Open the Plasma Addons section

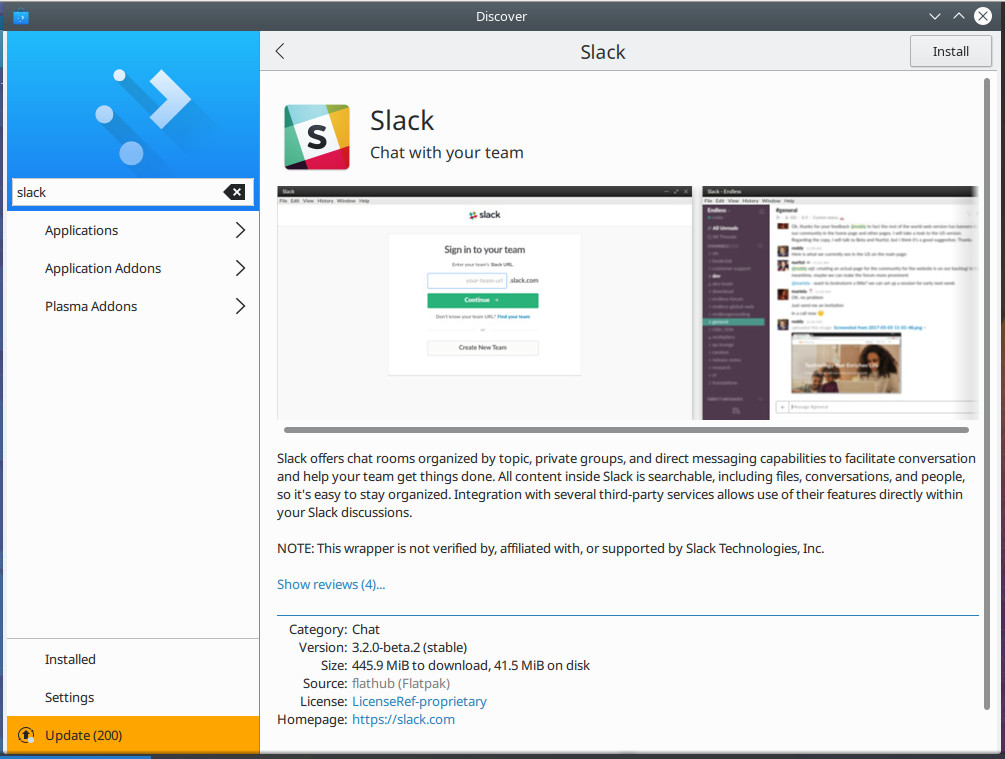pos(133,306)
